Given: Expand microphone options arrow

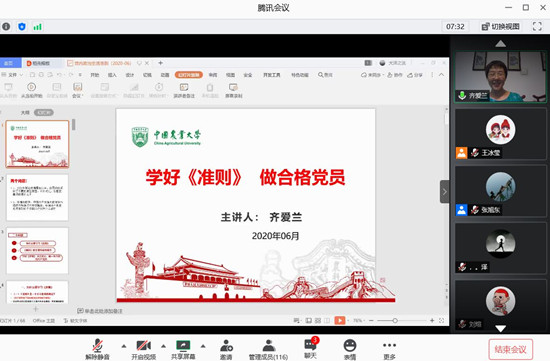Looking at the screenshot, I should [124, 346].
